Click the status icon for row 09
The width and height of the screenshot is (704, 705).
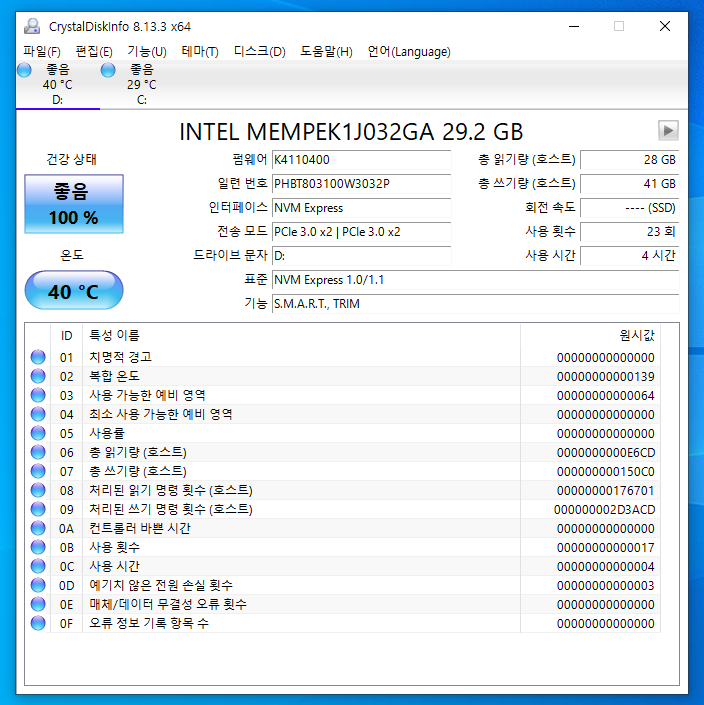click(38, 509)
